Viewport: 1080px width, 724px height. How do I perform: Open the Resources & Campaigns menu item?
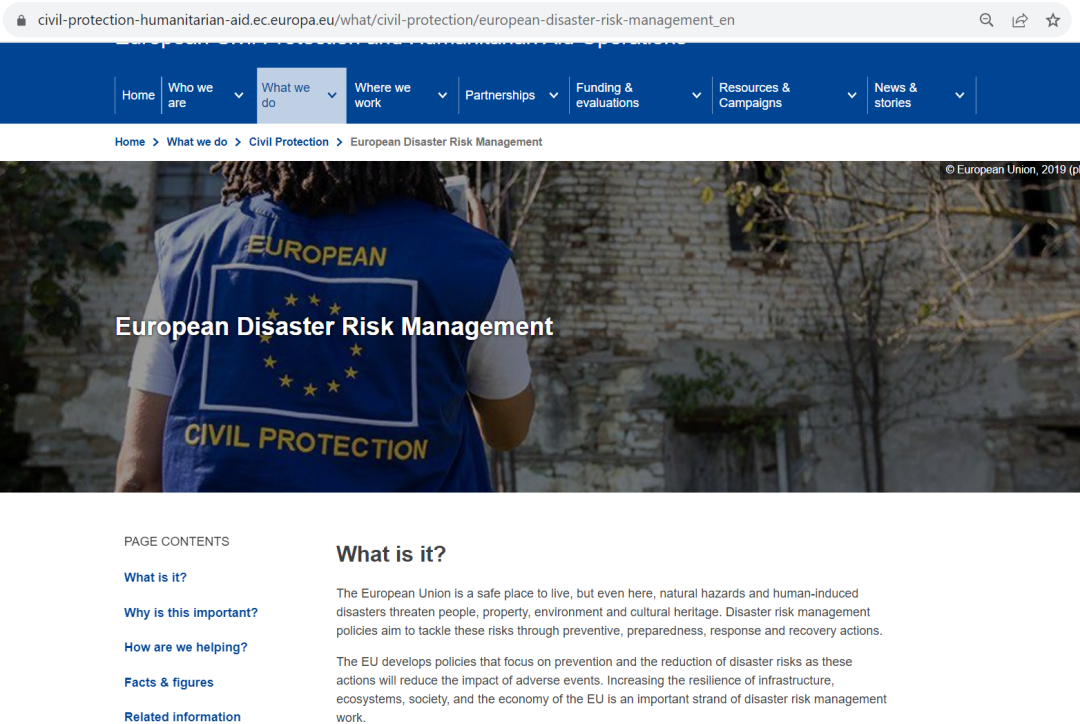click(754, 95)
